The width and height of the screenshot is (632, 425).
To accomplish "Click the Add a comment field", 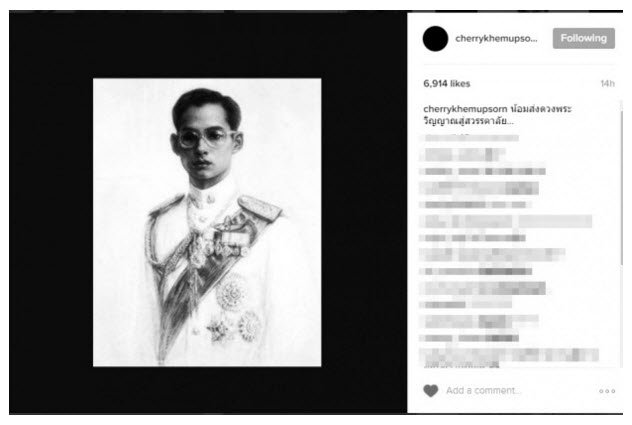I will [x=483, y=390].
